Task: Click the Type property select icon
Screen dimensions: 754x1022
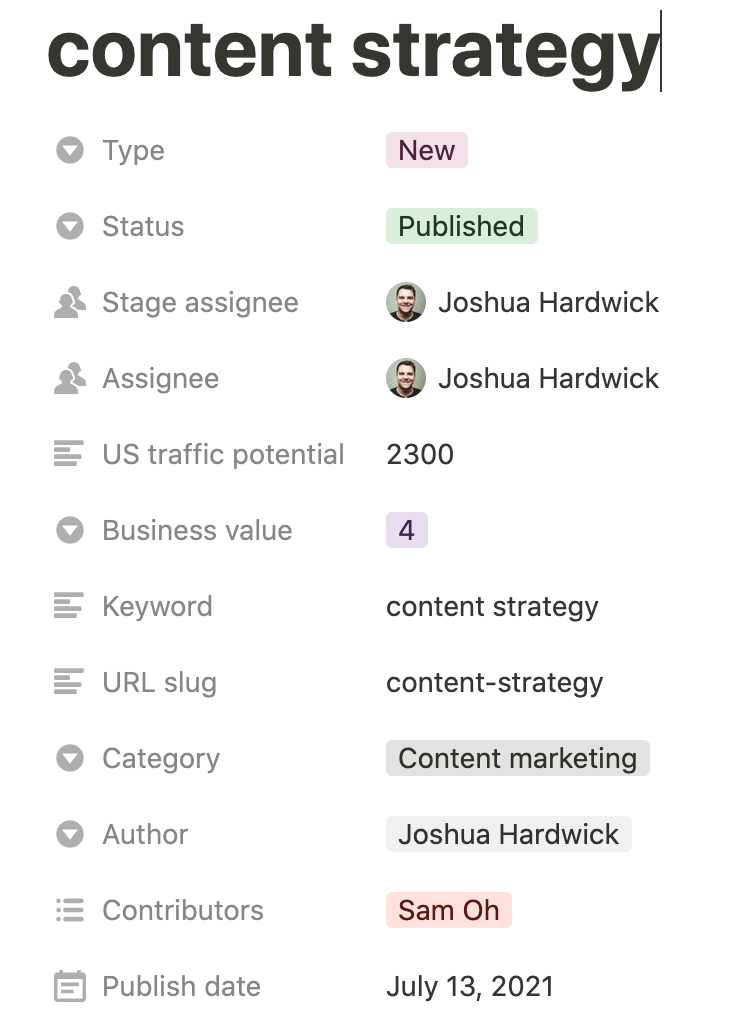Action: pyautogui.click(x=69, y=151)
